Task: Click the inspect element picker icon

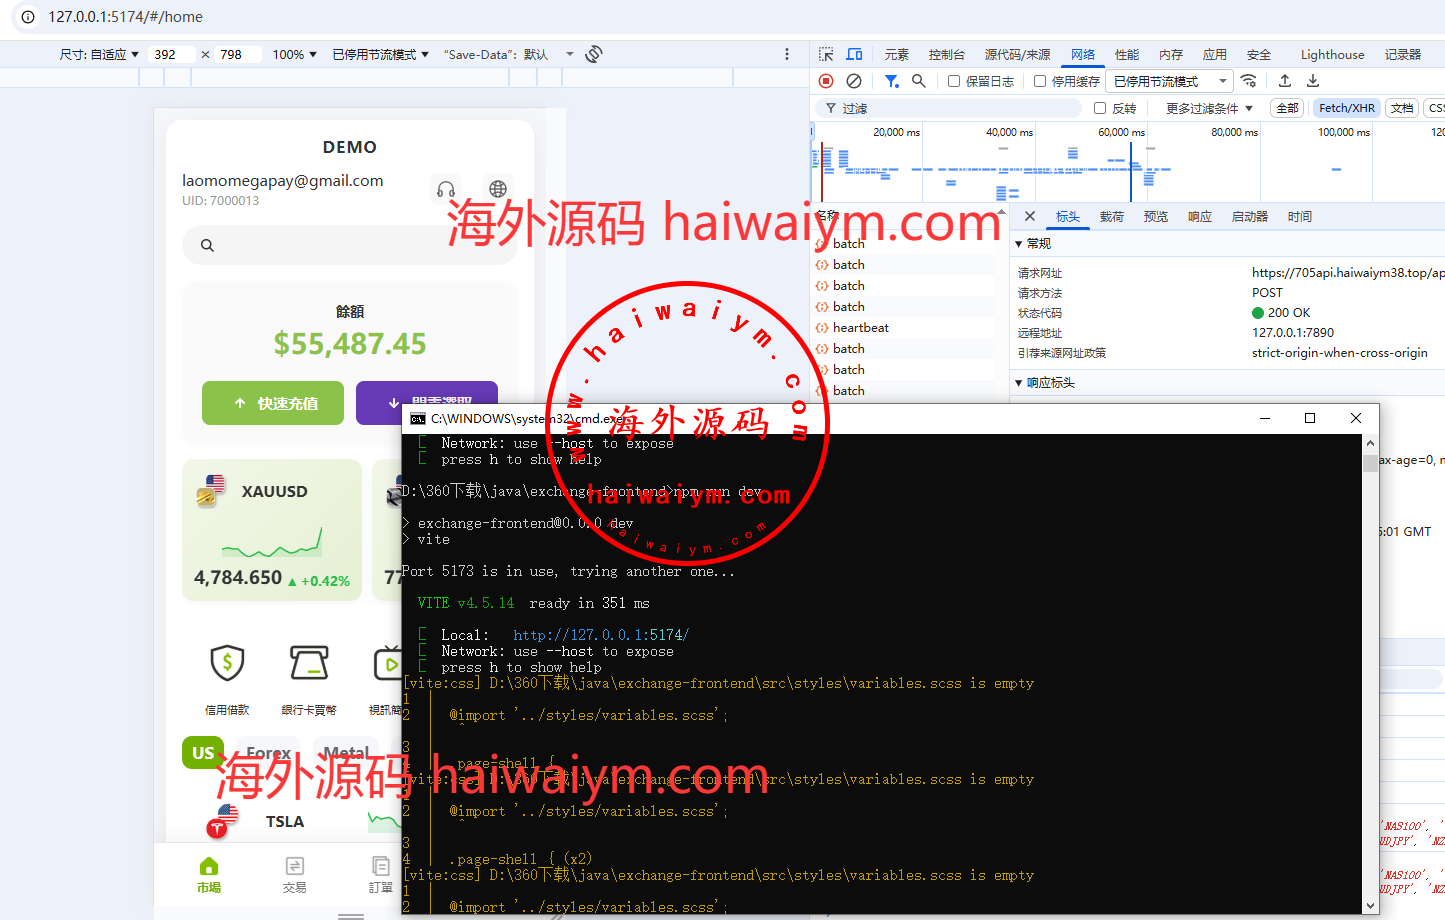Action: (x=826, y=54)
